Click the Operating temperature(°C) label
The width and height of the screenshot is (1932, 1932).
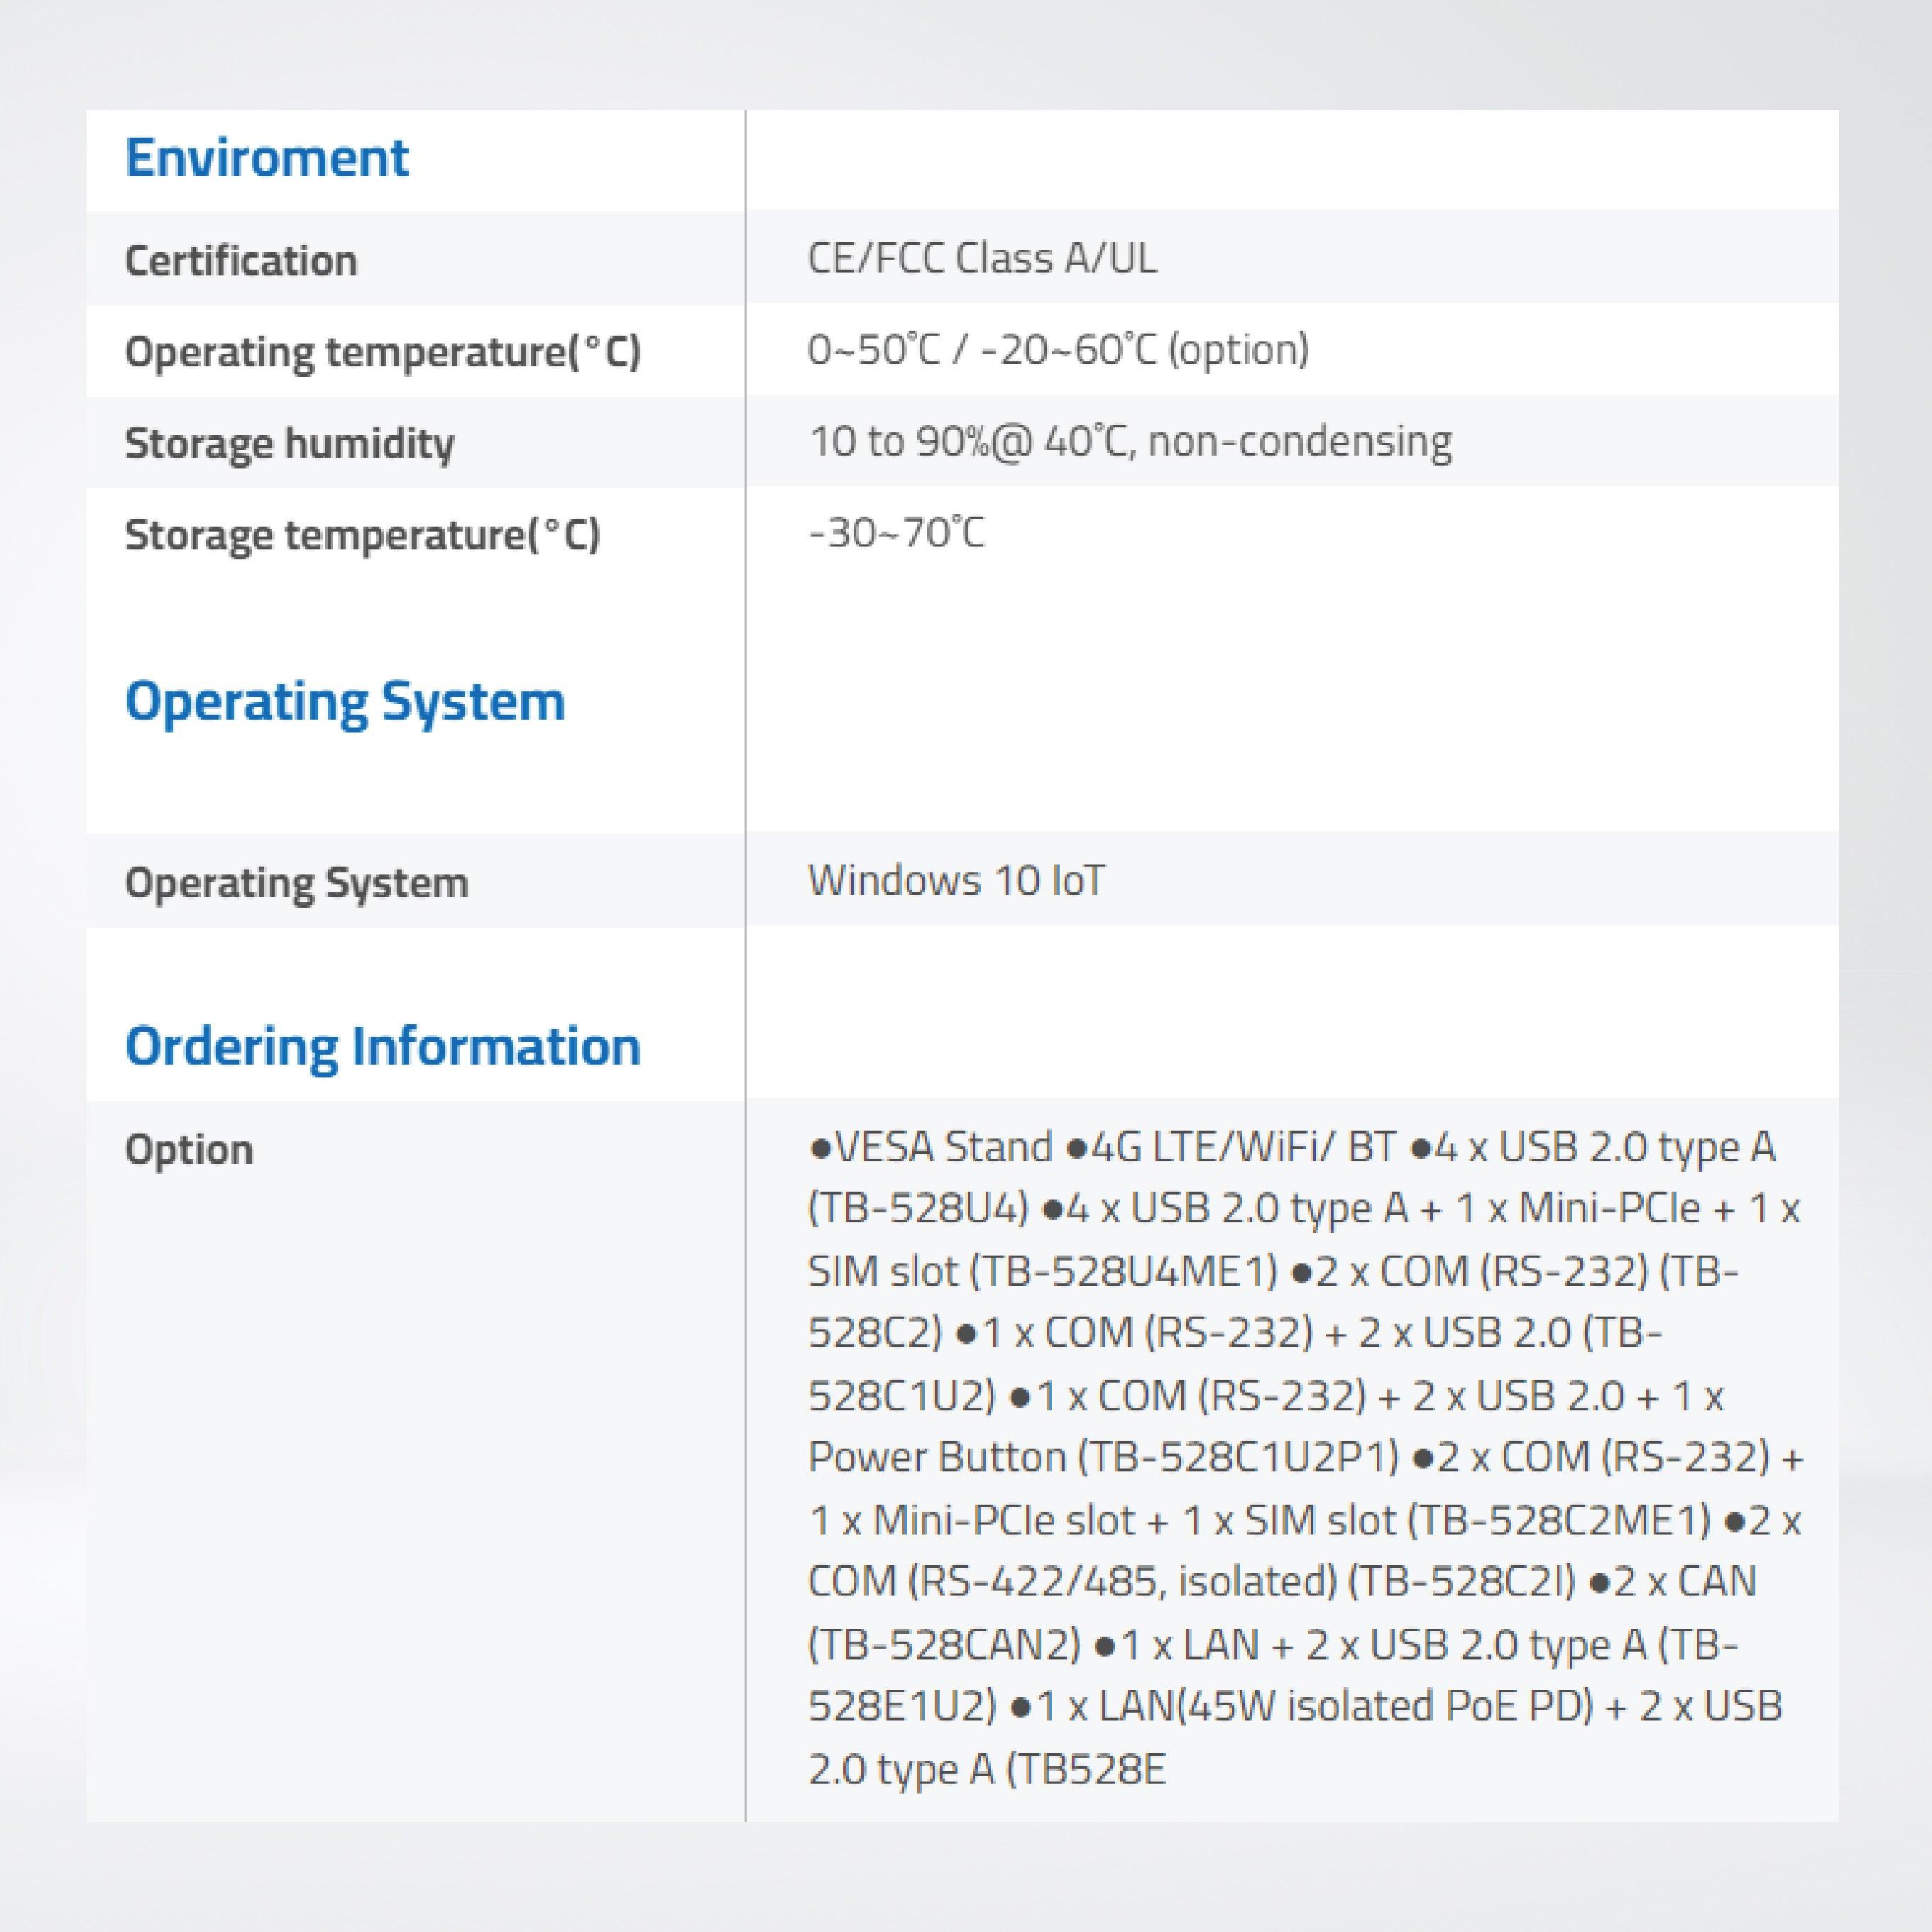(383, 352)
